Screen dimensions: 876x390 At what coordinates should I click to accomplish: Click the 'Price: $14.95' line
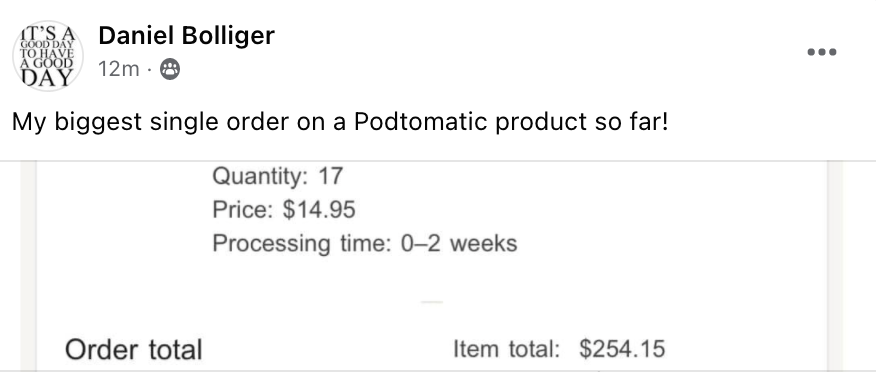pos(284,210)
